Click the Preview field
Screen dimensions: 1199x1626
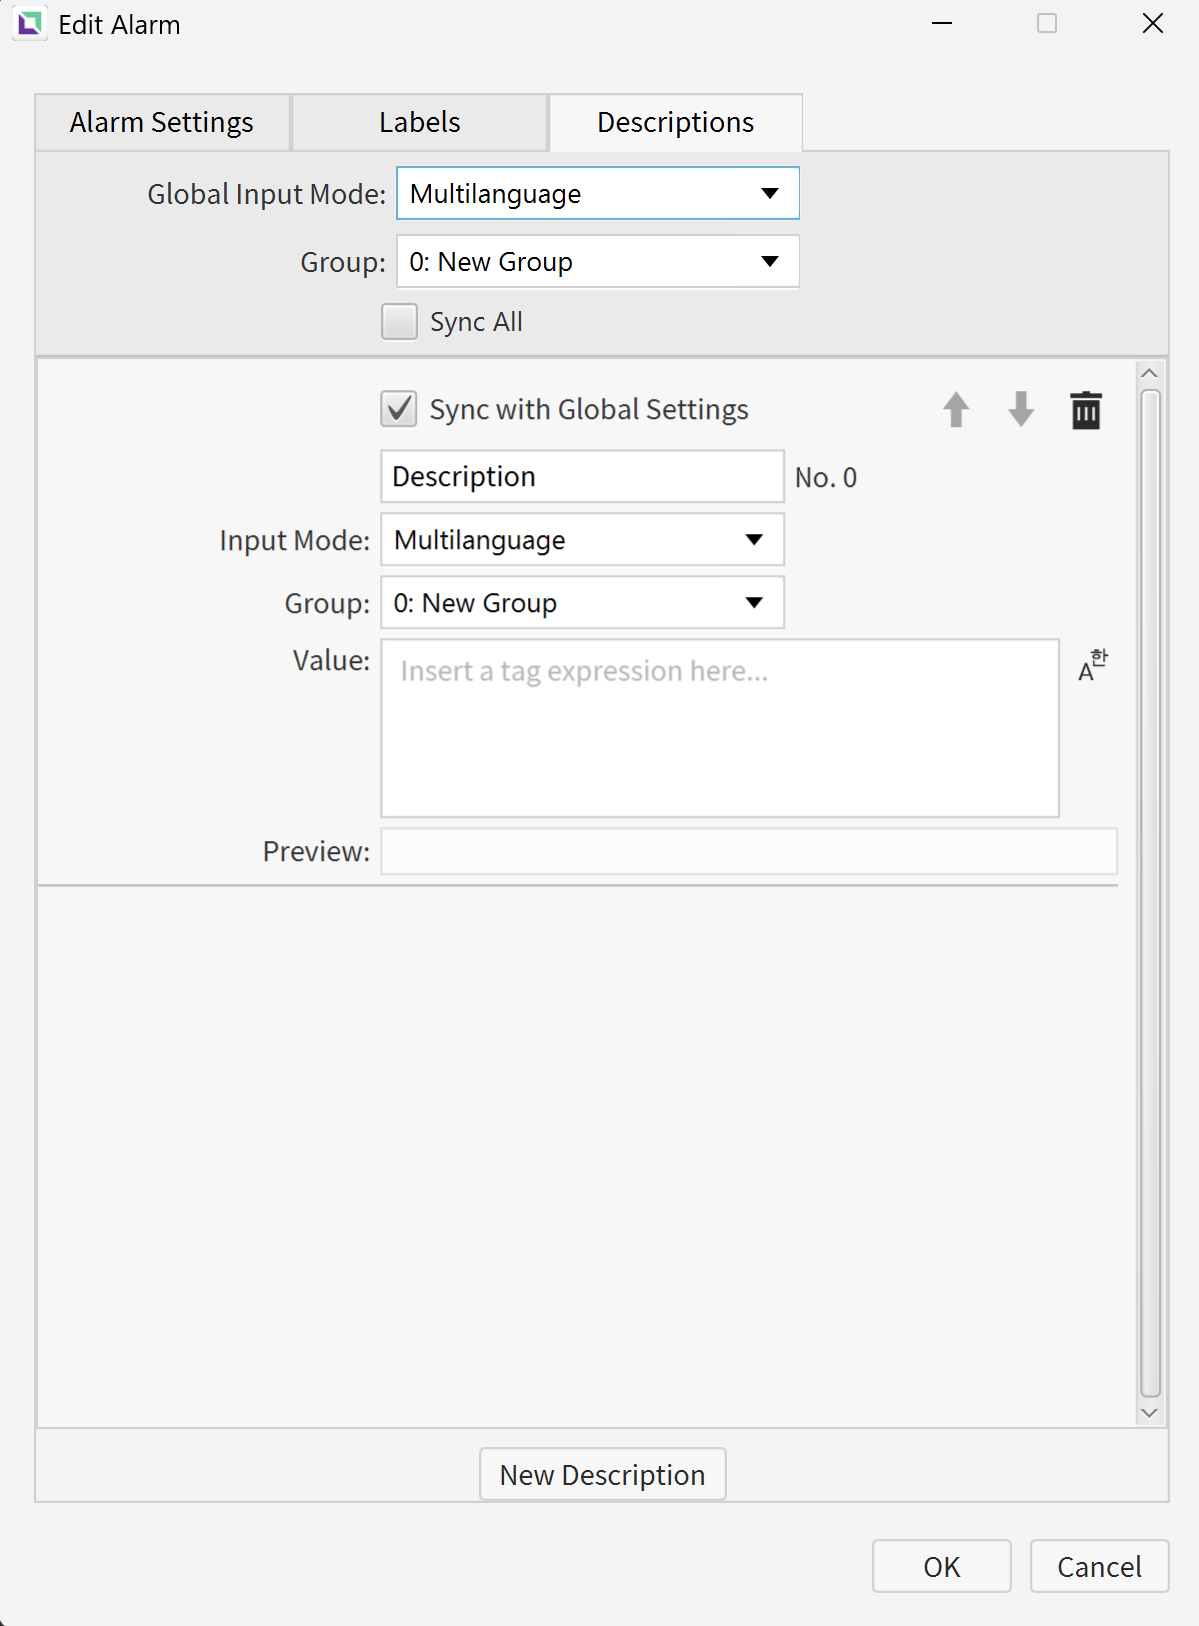click(749, 851)
